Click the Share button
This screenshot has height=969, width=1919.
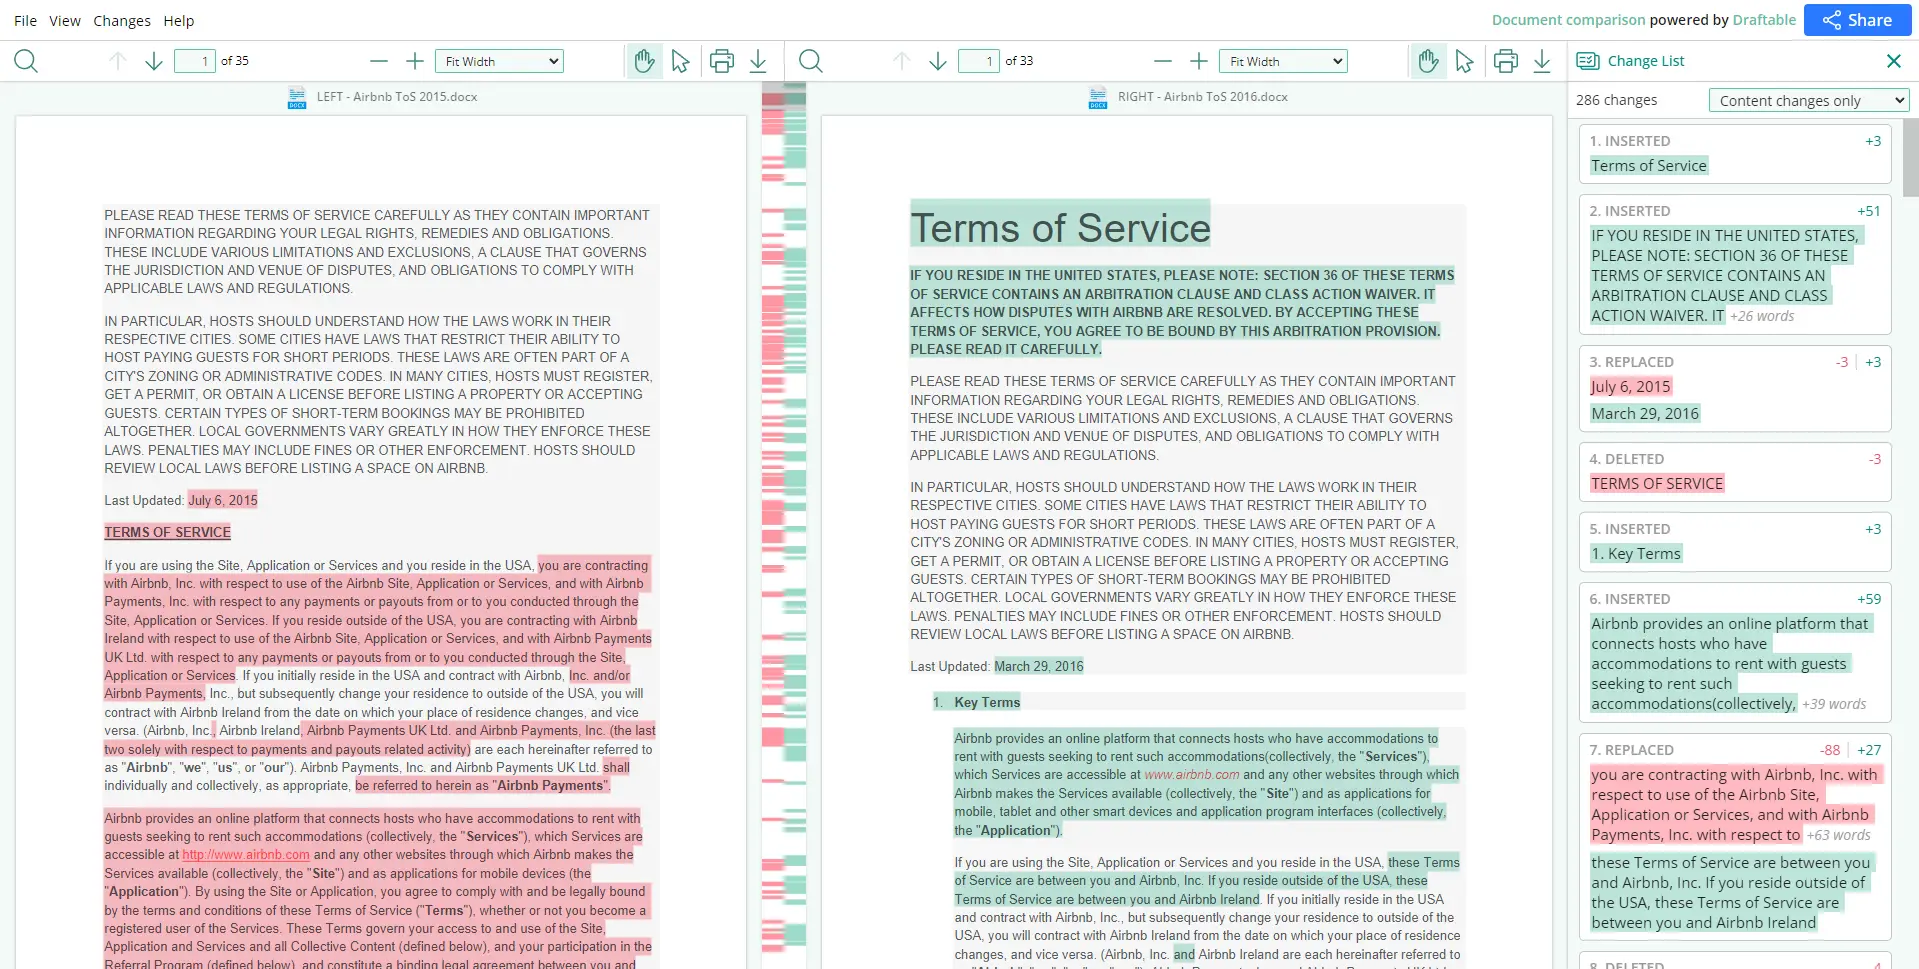(1857, 20)
